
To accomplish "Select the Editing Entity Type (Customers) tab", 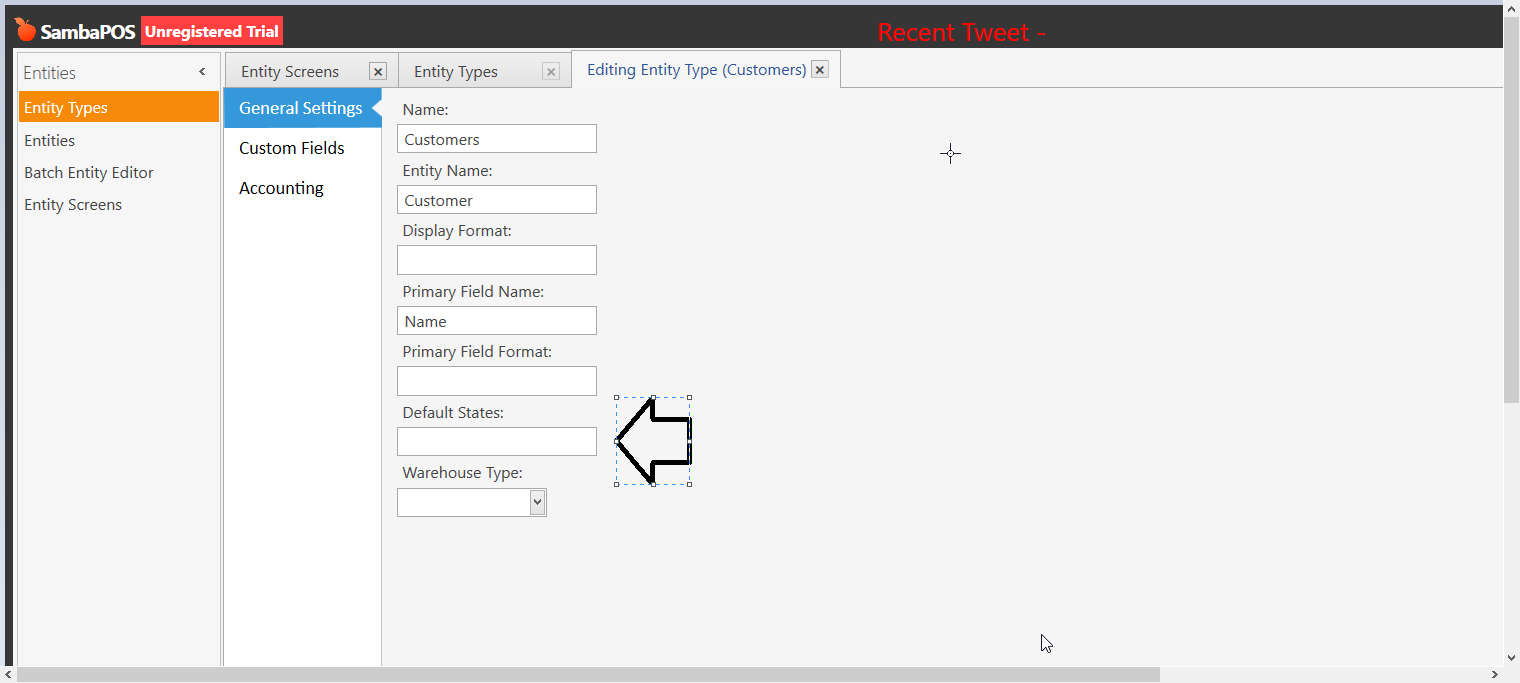I will point(696,70).
